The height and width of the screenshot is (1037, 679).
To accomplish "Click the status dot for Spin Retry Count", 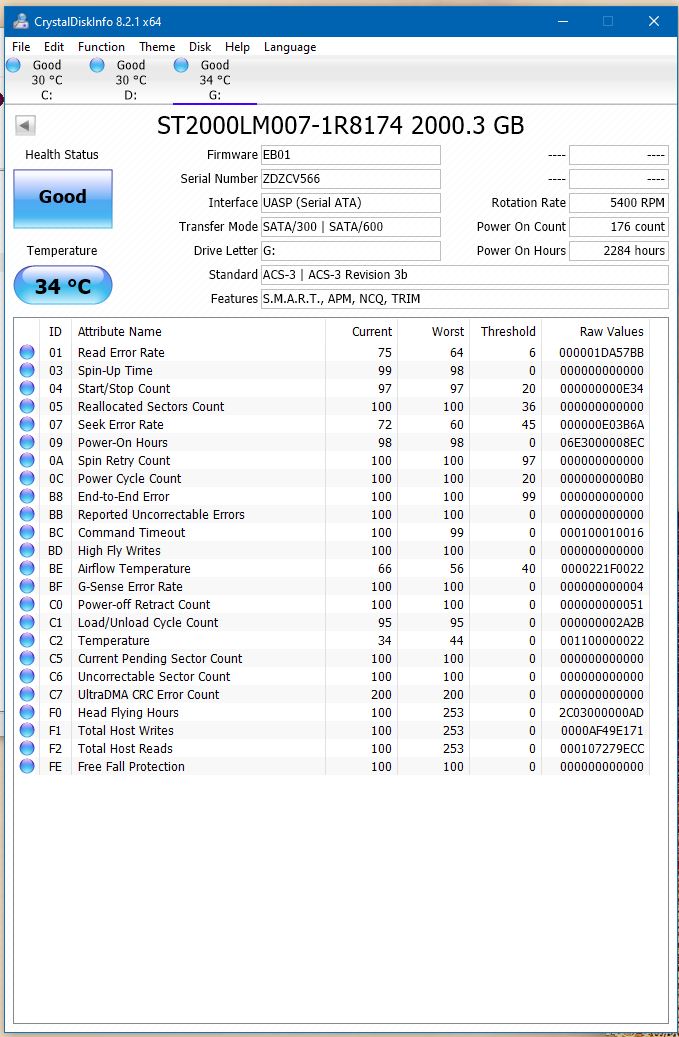I will [x=27, y=460].
